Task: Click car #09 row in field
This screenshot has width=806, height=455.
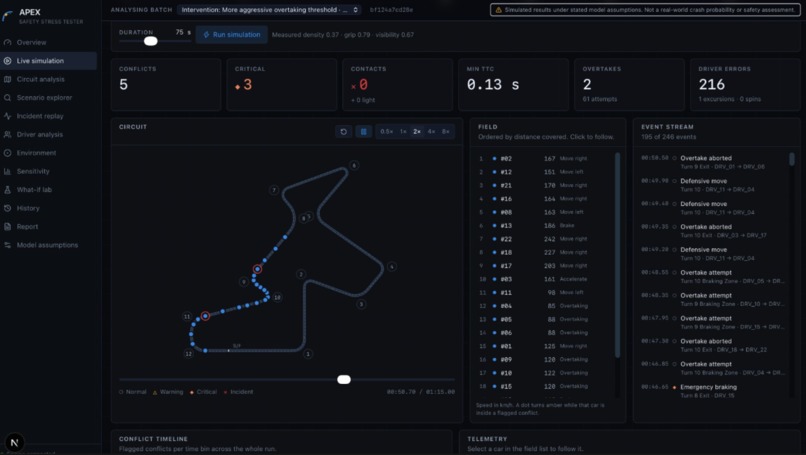Action: pyautogui.click(x=544, y=359)
